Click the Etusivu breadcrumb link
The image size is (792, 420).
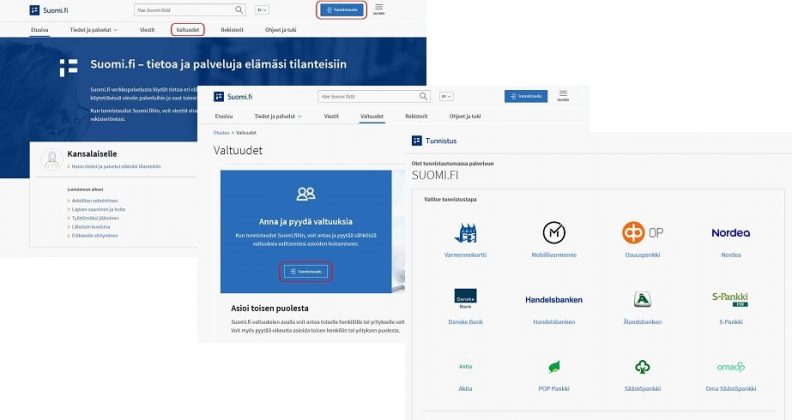221,133
